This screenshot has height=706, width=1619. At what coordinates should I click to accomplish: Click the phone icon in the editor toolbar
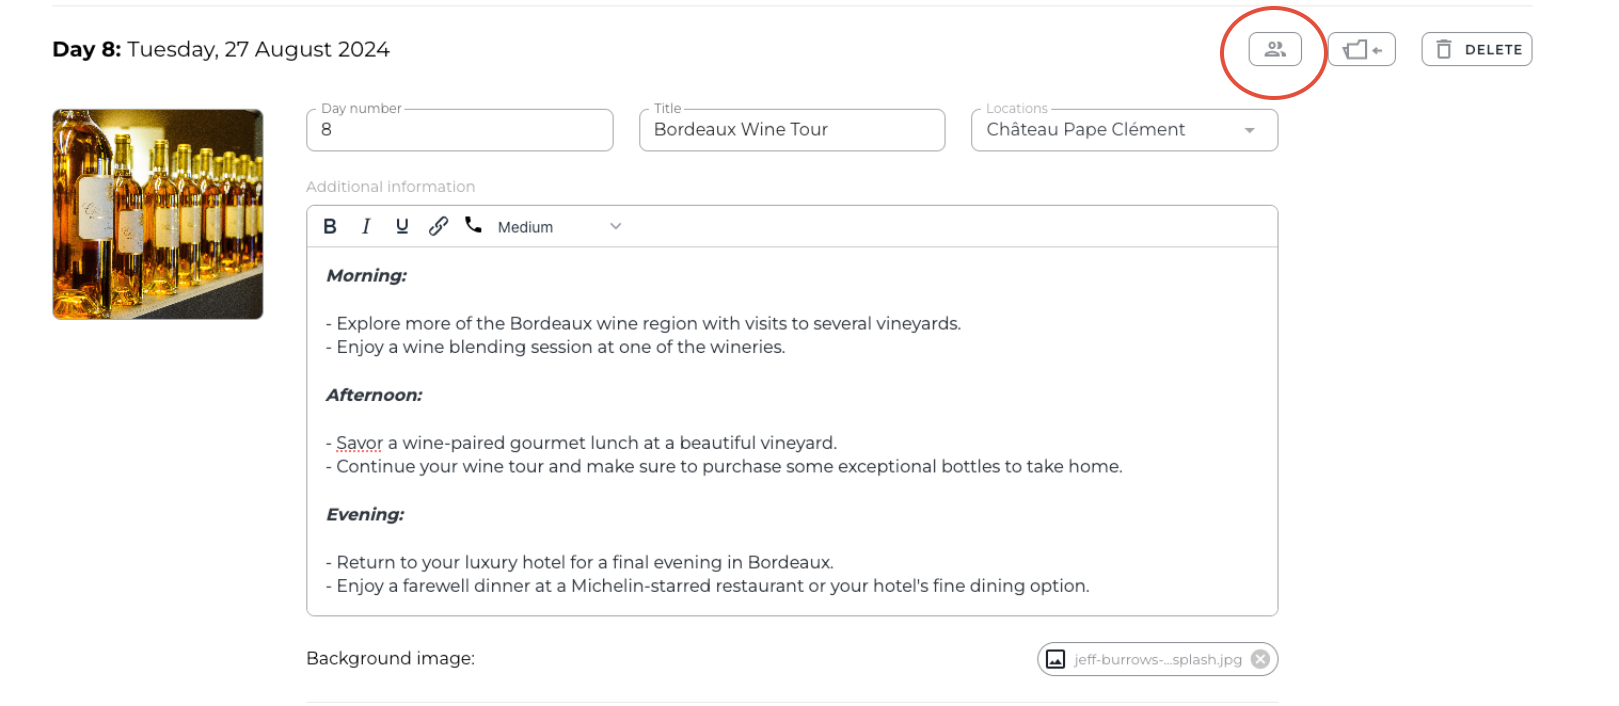point(473,226)
